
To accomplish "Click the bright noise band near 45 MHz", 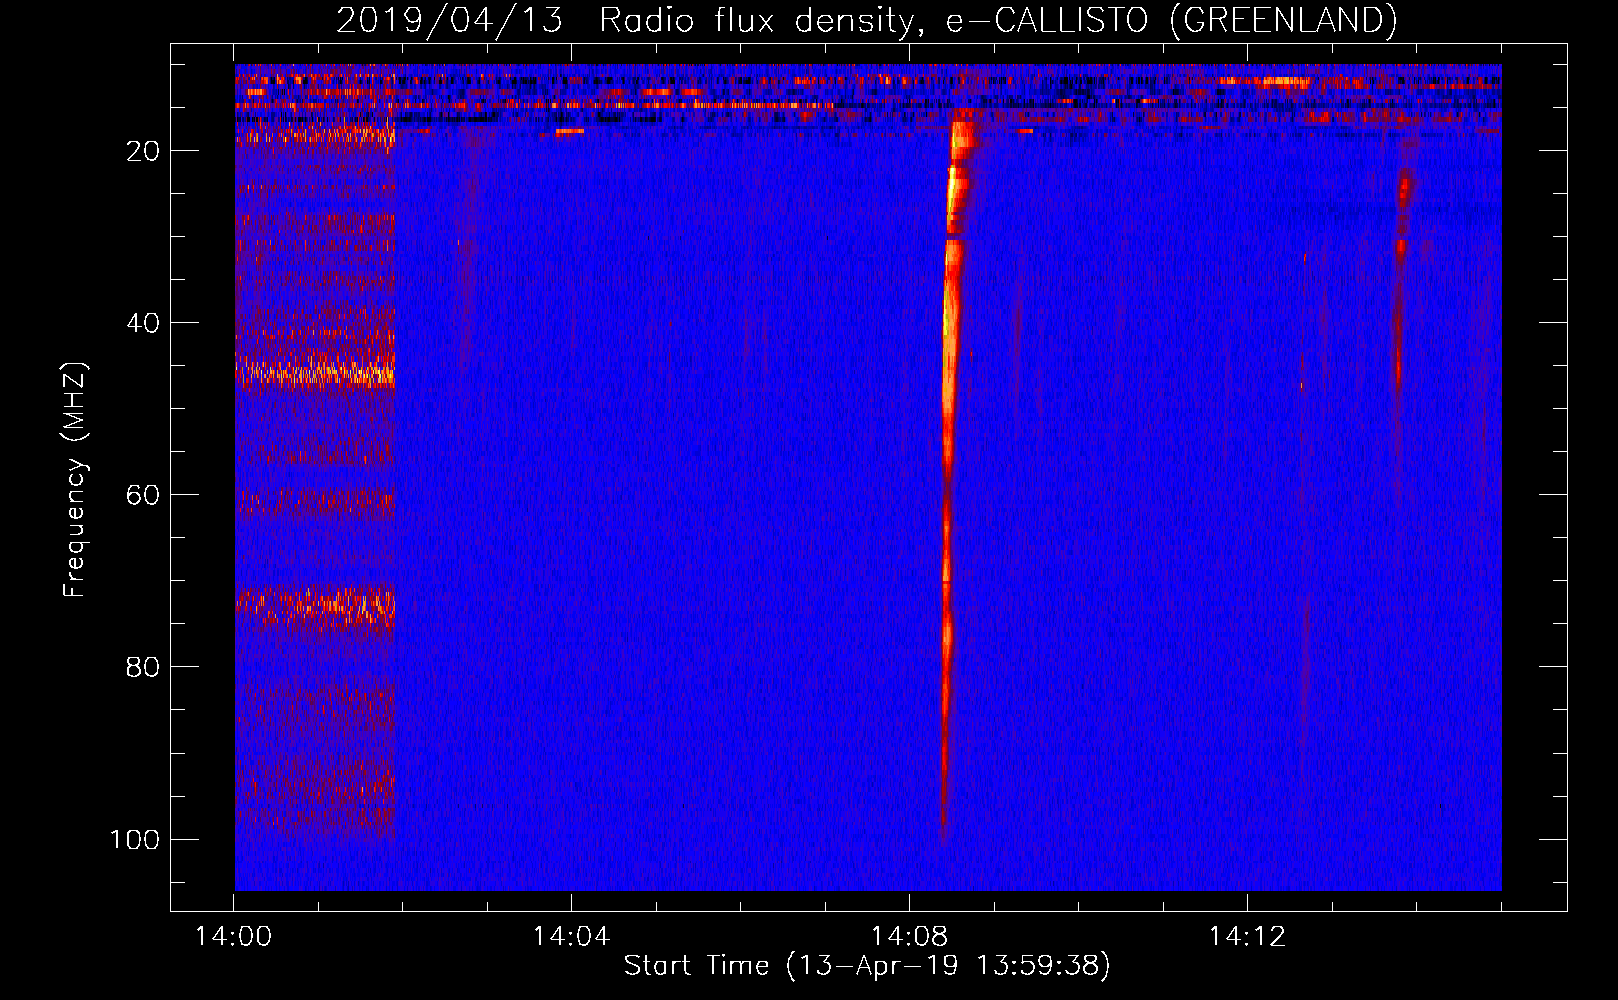I will pos(315,372).
